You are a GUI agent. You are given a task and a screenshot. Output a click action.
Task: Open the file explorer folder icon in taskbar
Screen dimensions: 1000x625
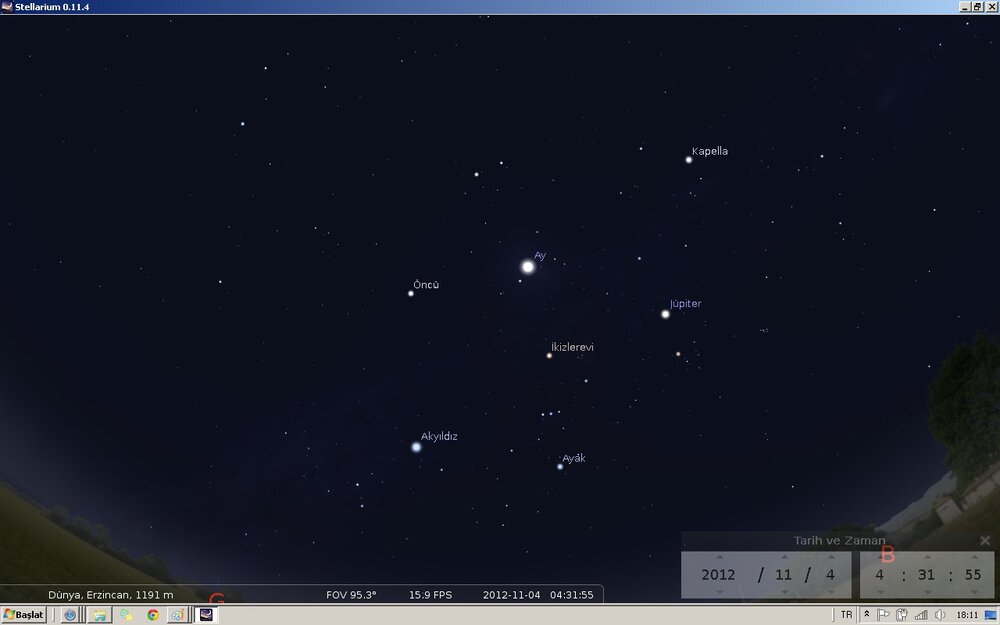99,615
